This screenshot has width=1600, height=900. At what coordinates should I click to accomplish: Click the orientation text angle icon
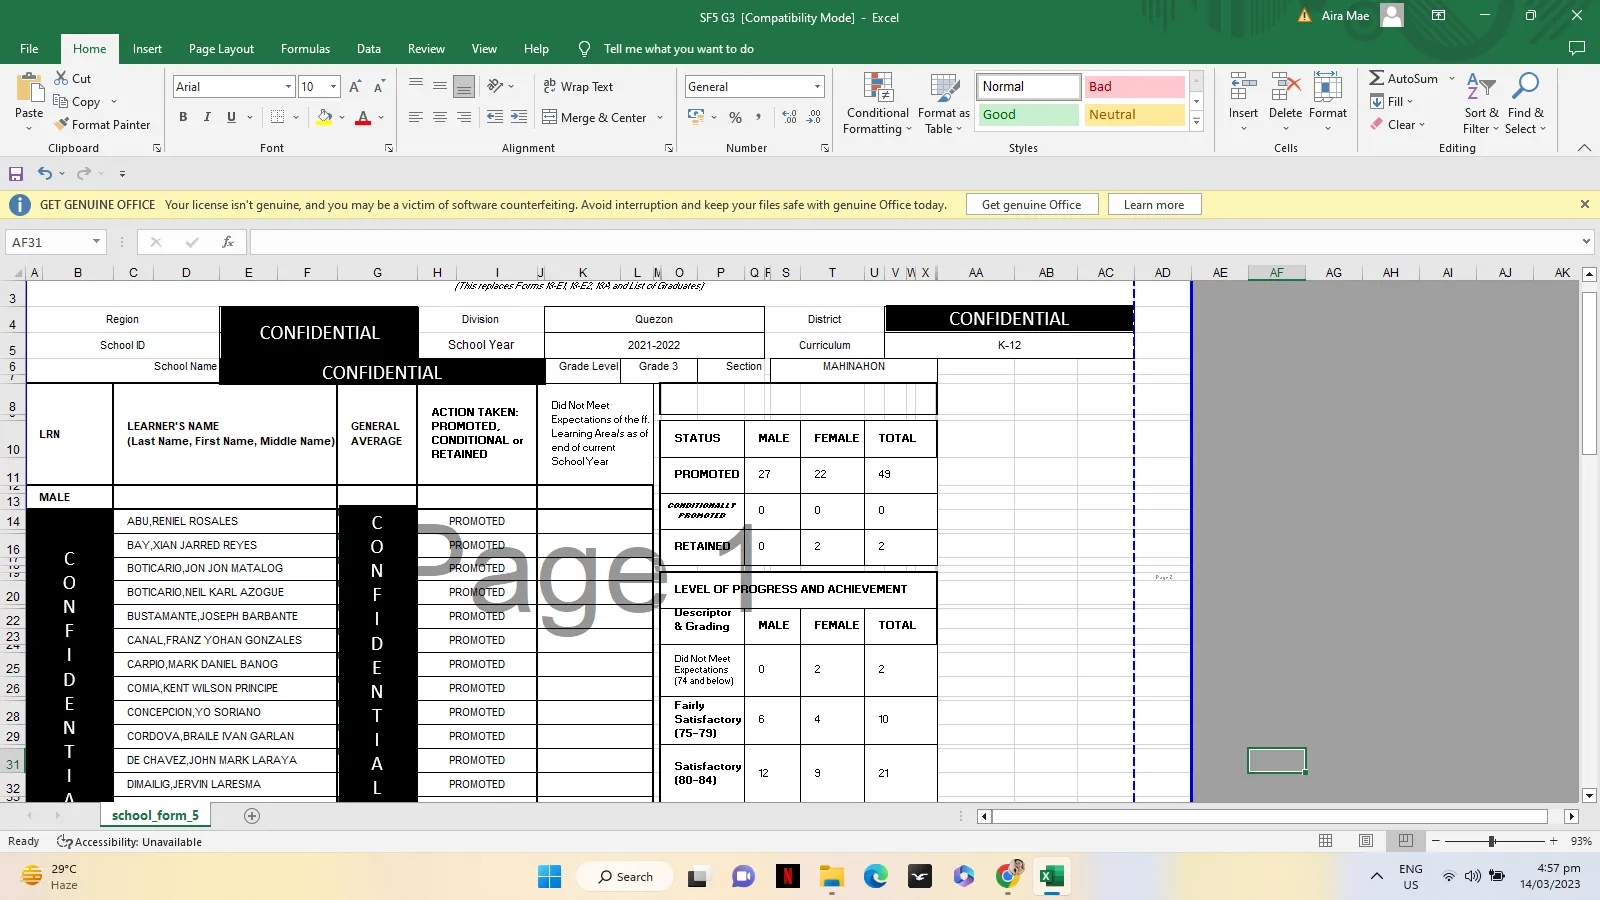click(x=496, y=87)
